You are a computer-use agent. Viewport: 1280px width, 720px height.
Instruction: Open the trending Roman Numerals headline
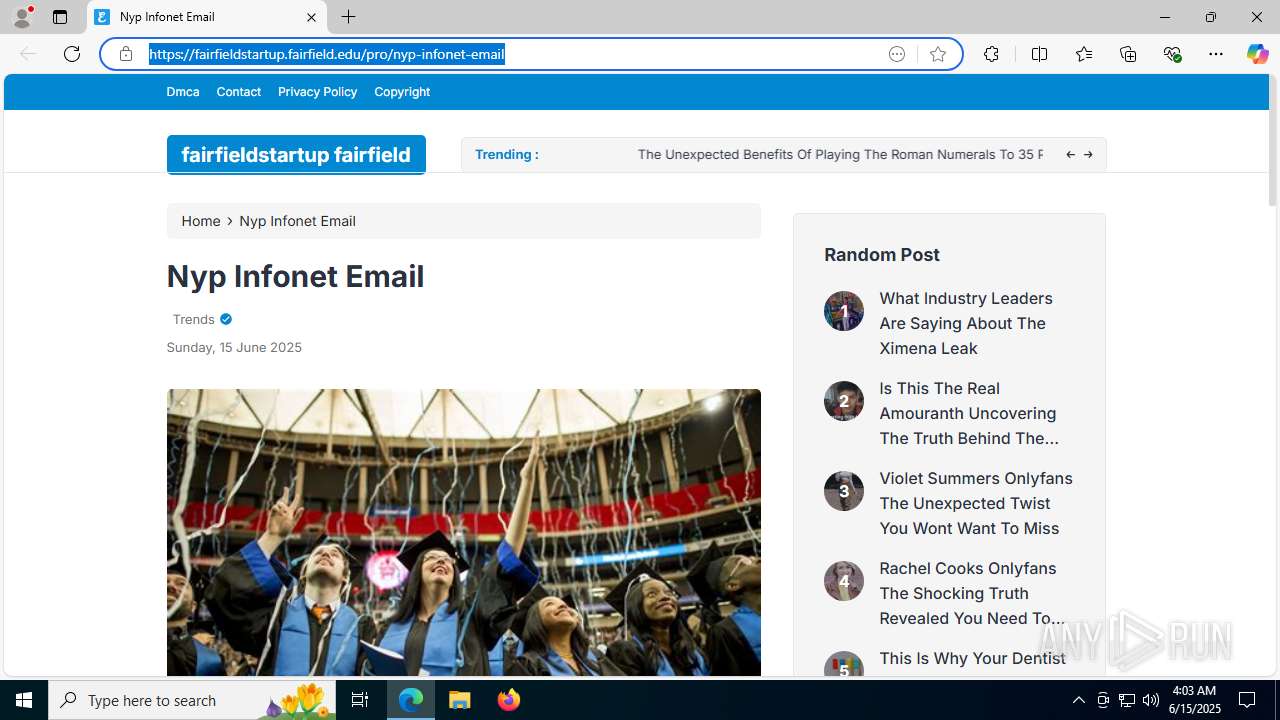[840, 155]
